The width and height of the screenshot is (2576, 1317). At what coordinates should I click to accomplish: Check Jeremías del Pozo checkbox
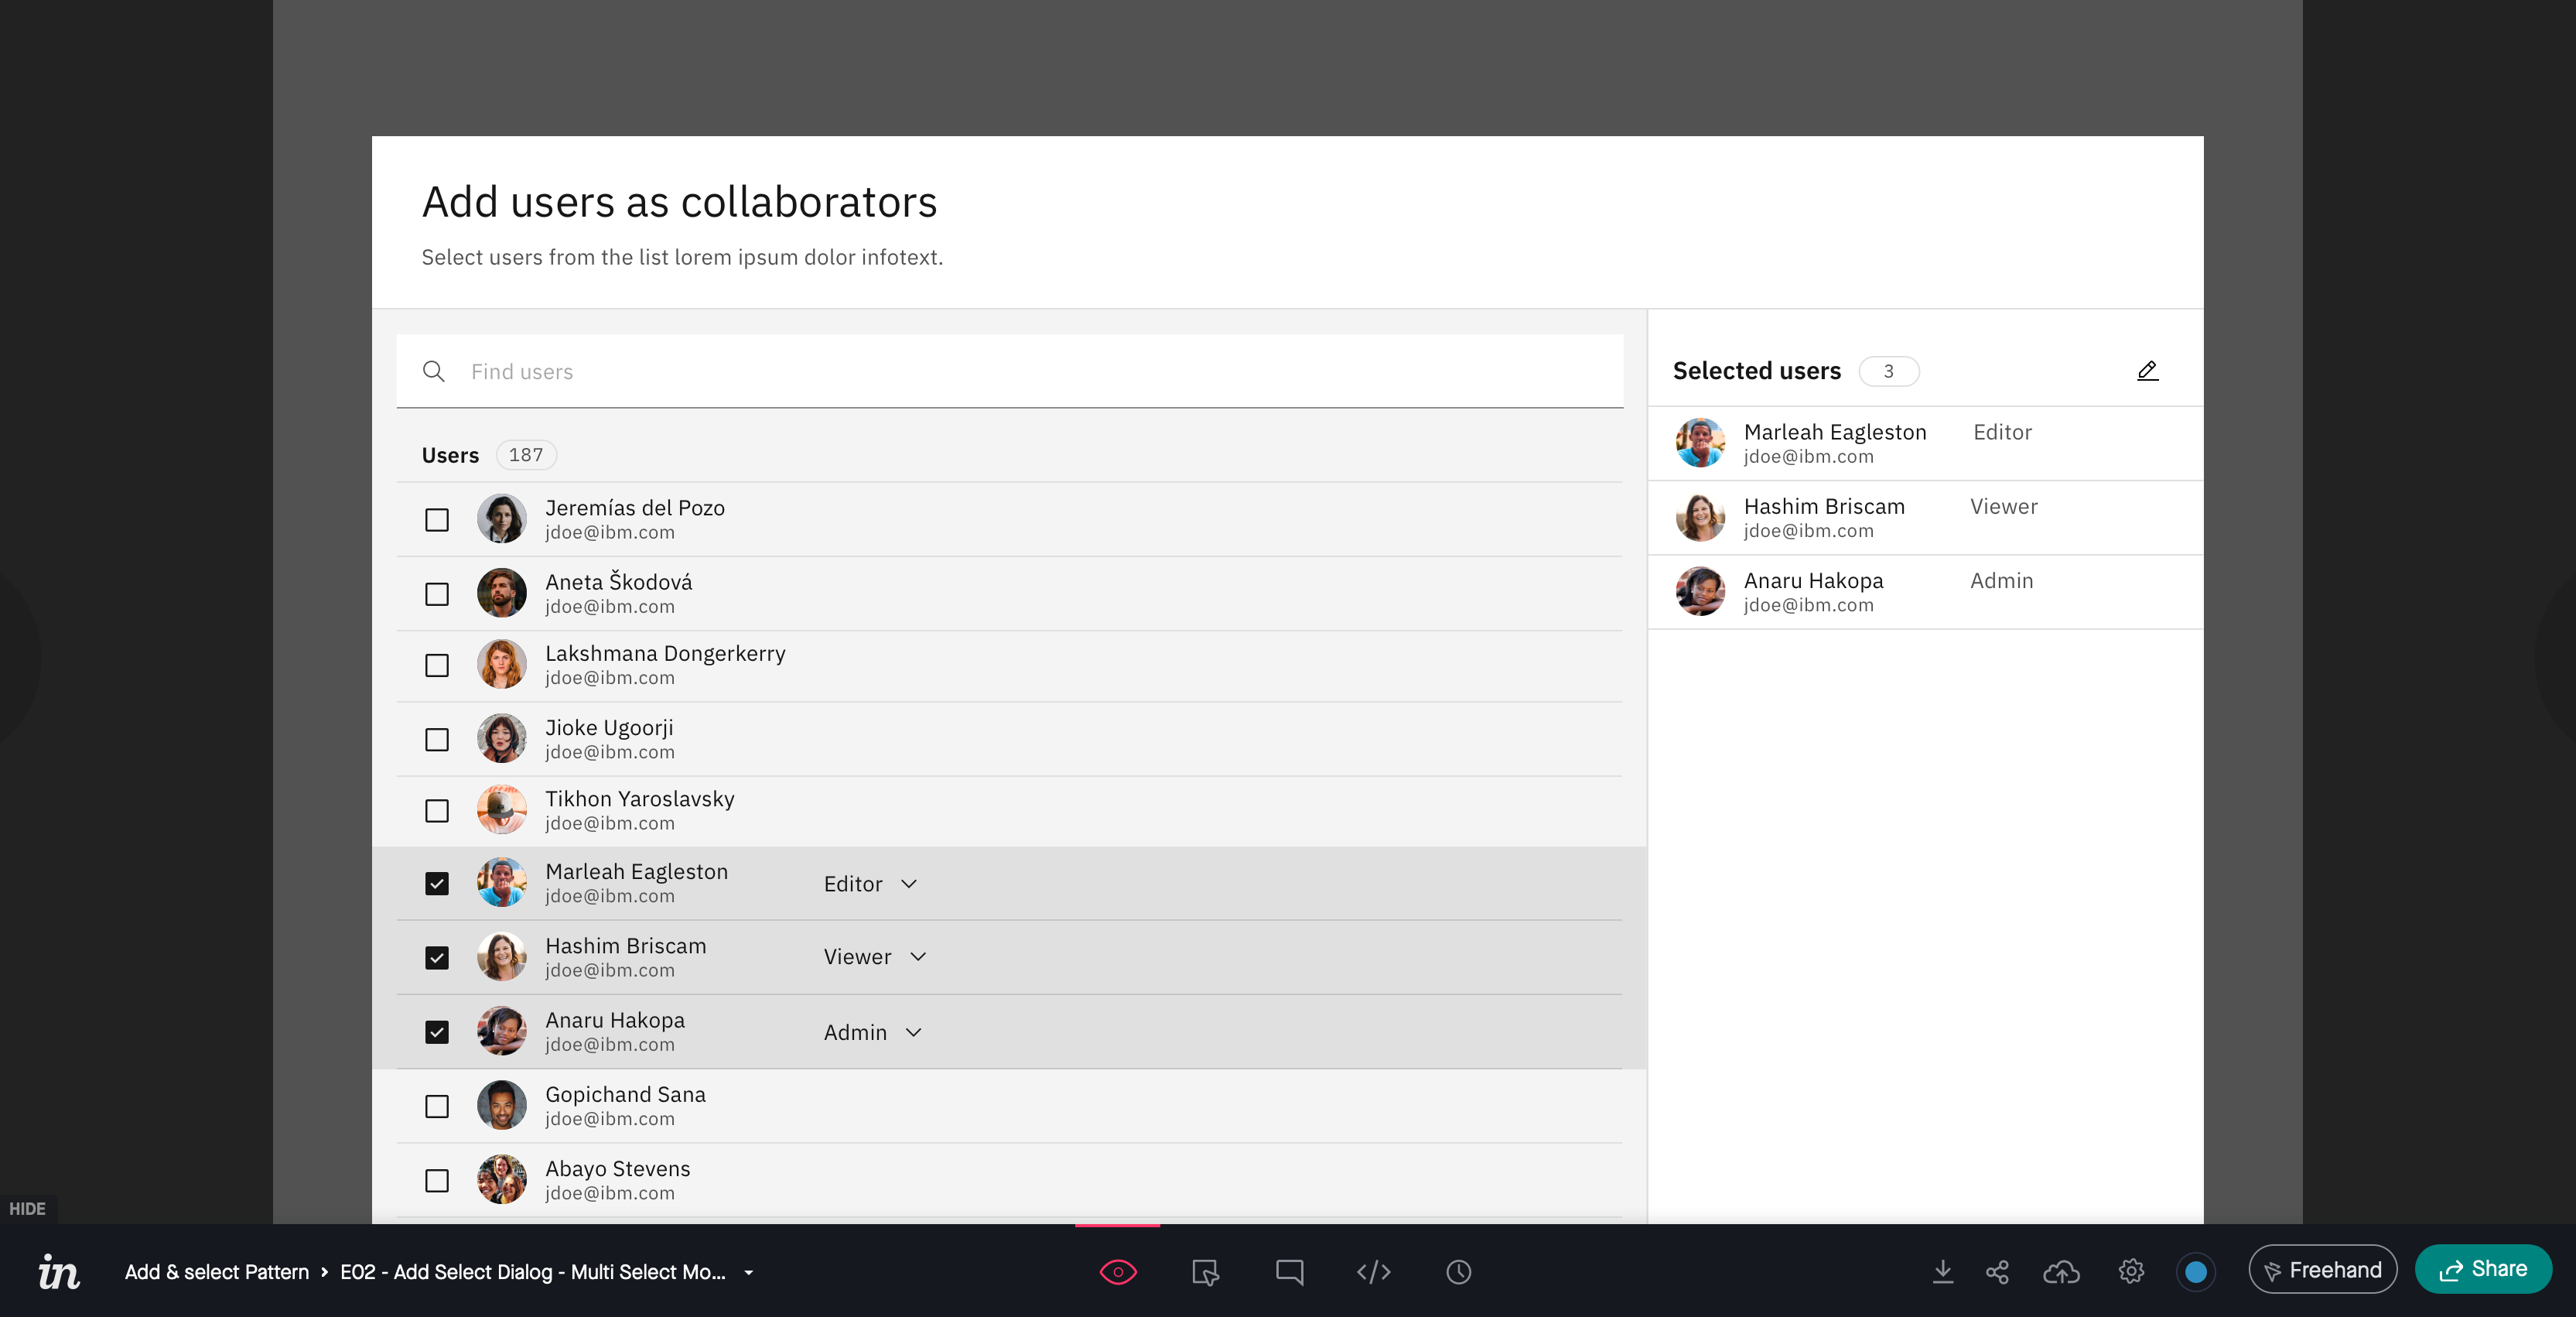coord(437,520)
